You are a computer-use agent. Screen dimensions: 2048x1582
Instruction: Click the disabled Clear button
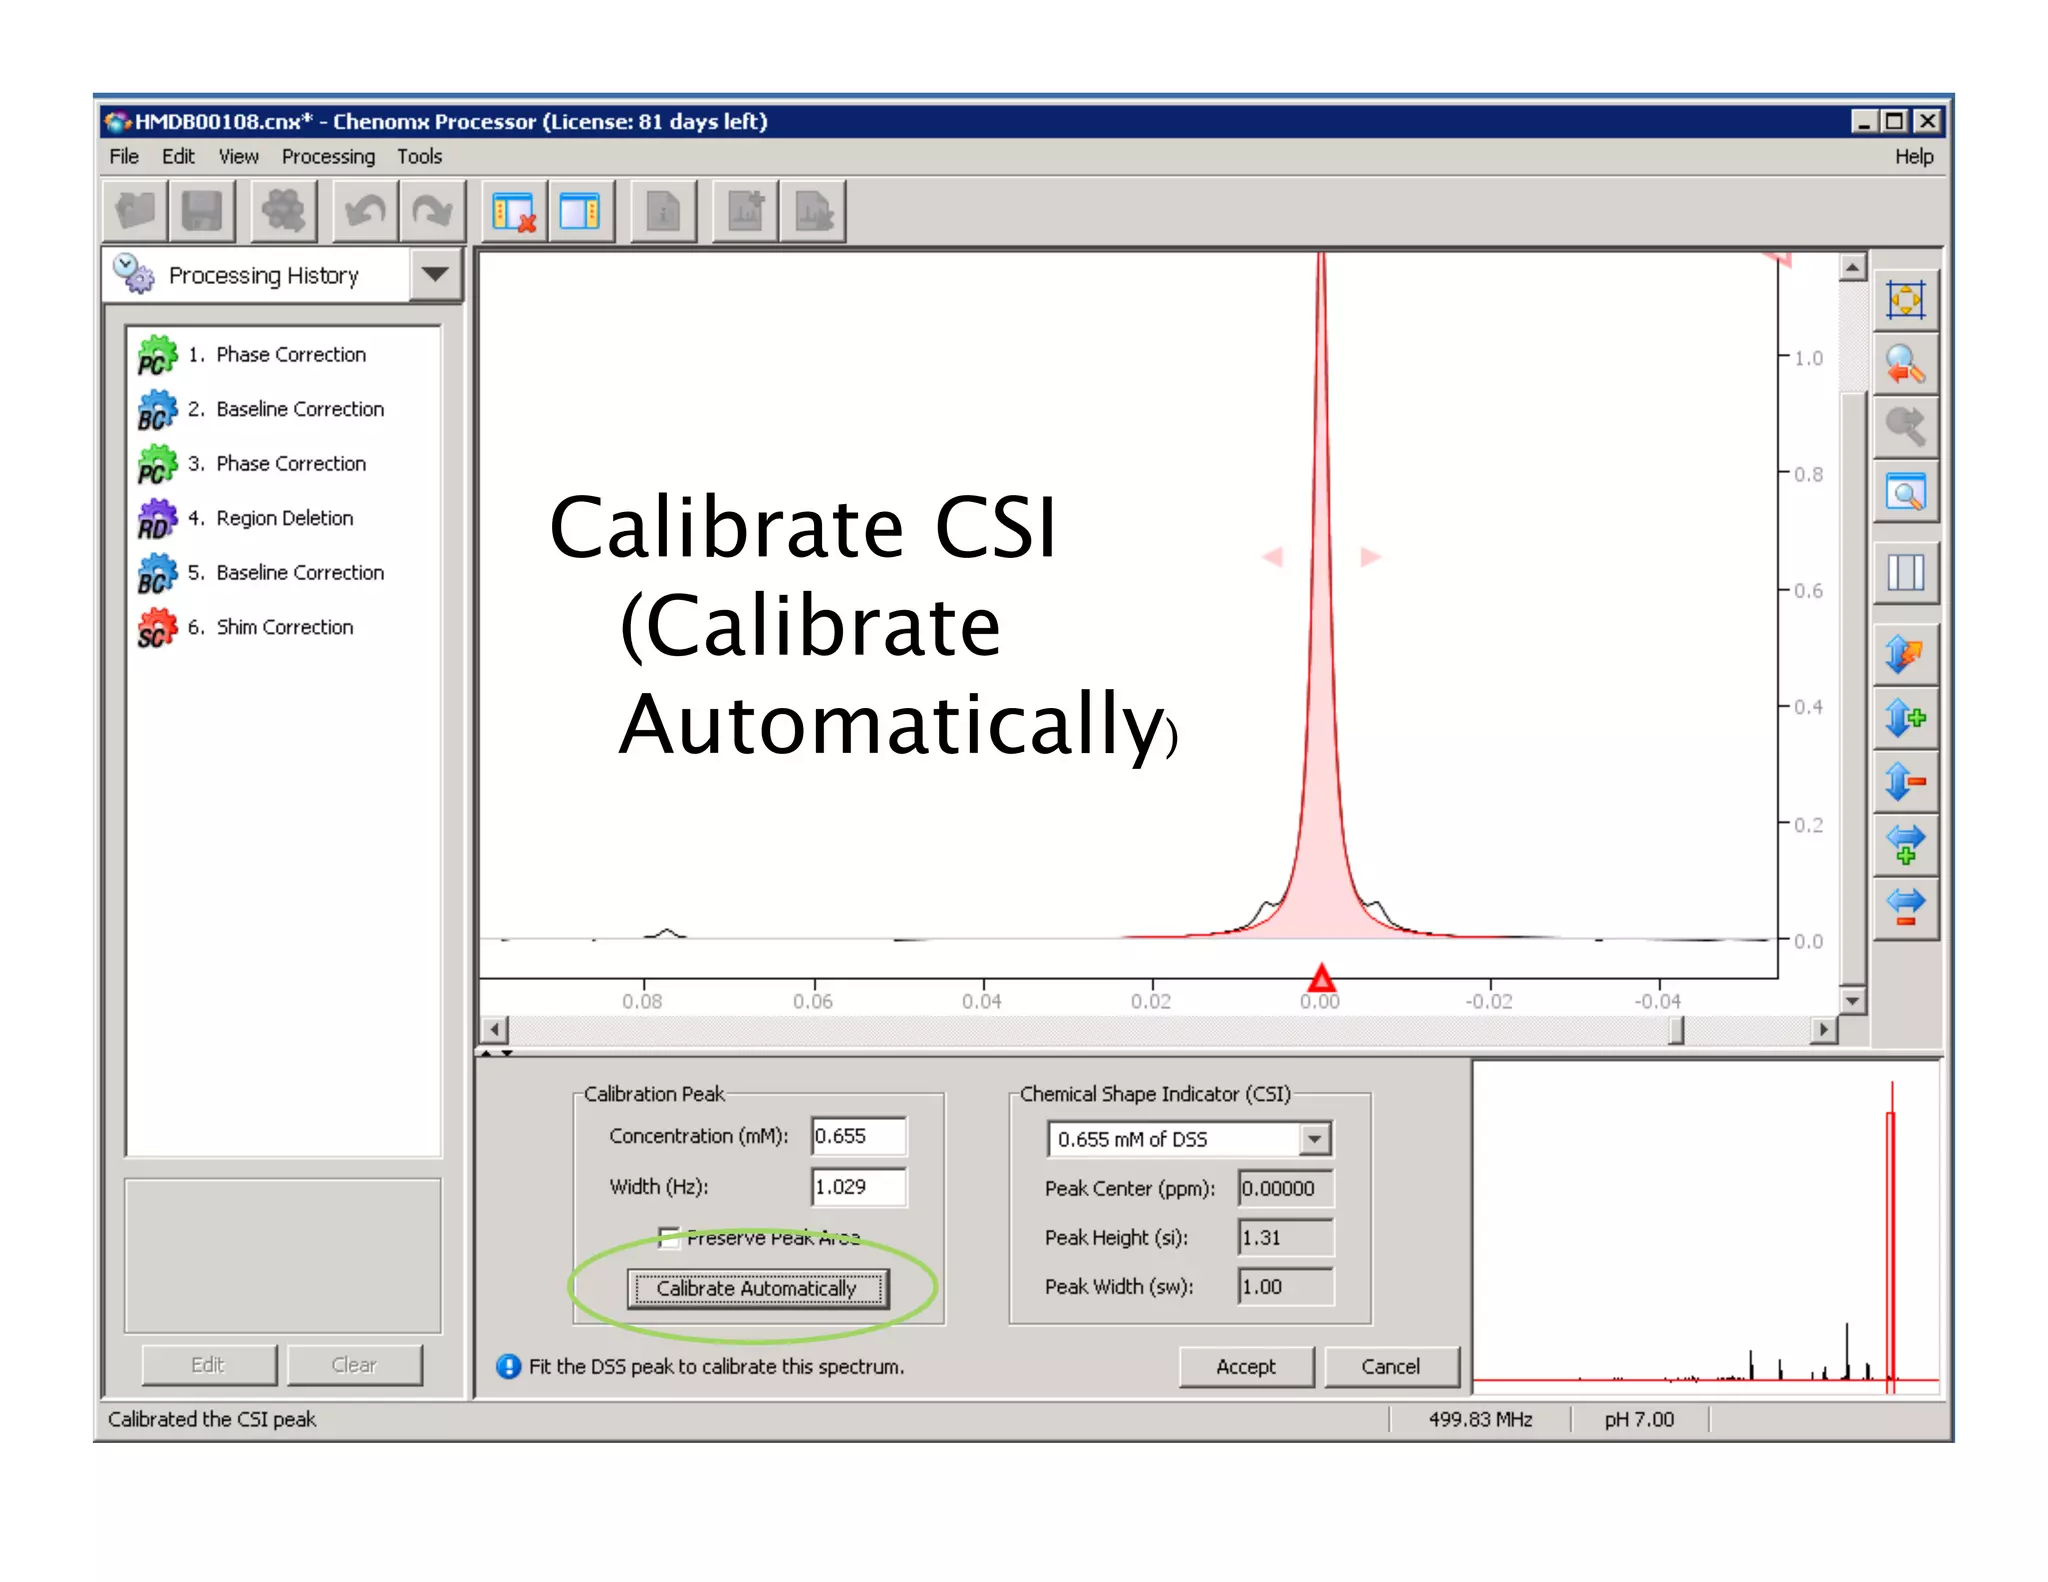tap(354, 1365)
